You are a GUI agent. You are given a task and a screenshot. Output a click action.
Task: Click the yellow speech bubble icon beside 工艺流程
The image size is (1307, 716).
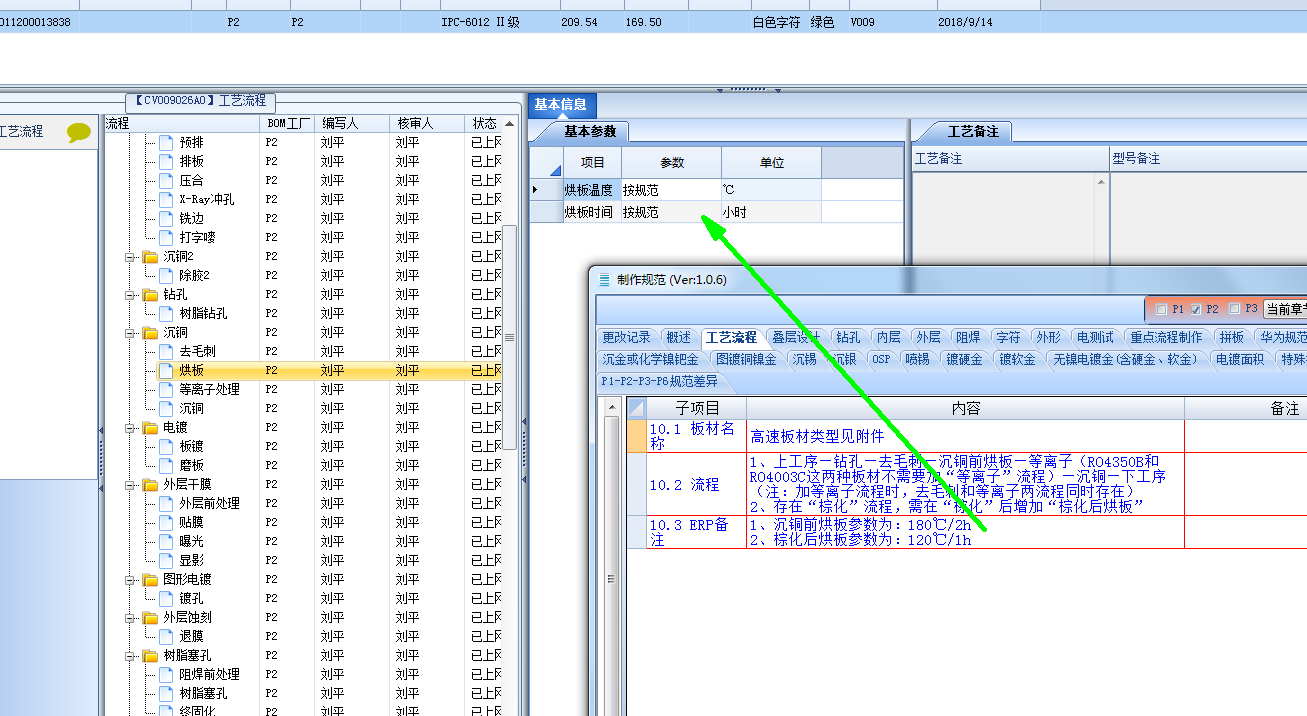(x=78, y=132)
